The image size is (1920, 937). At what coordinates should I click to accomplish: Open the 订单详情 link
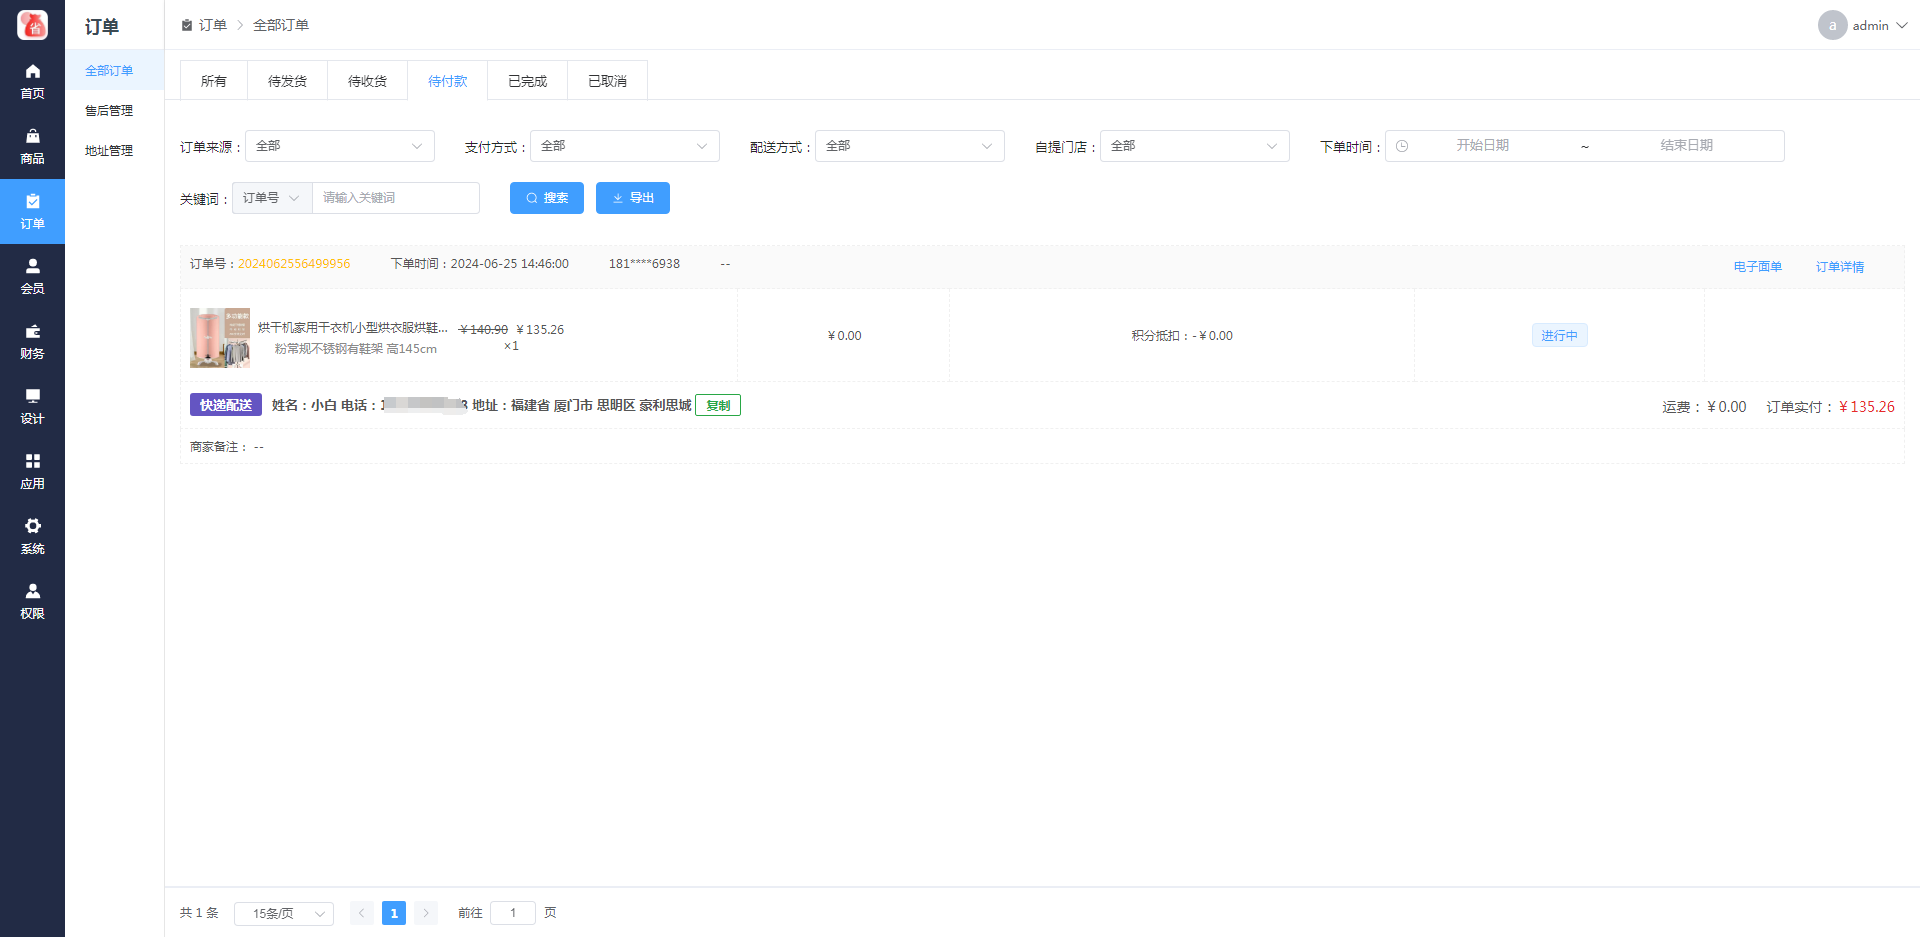point(1839,267)
